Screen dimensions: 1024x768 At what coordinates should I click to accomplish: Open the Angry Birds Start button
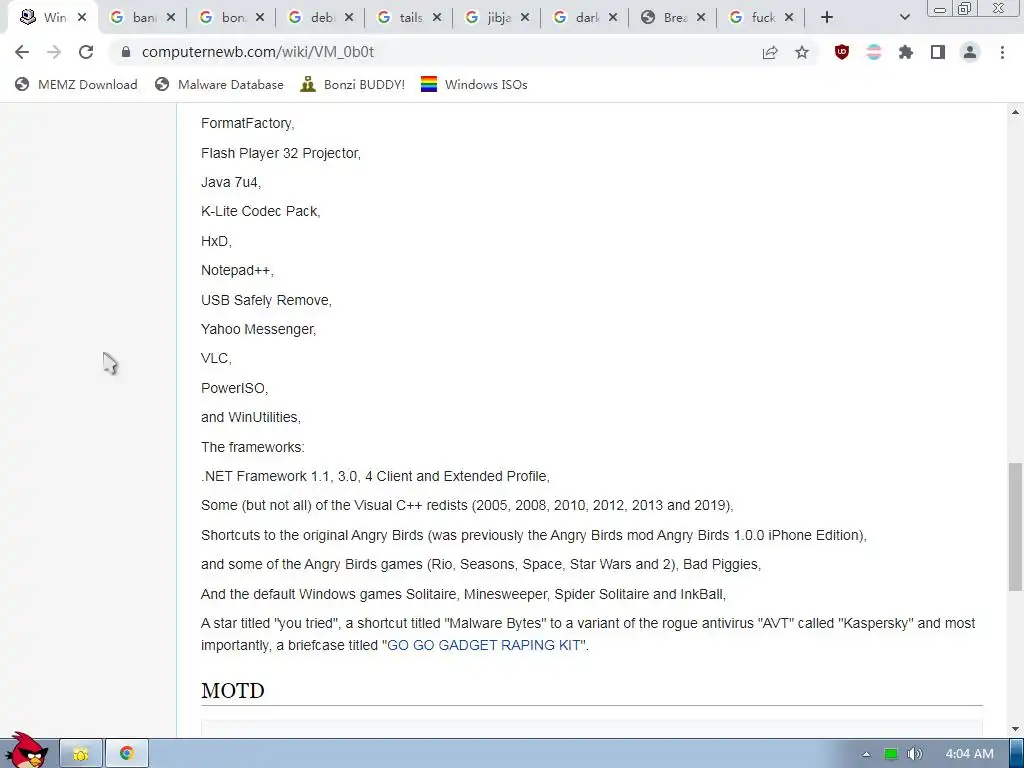coord(26,750)
